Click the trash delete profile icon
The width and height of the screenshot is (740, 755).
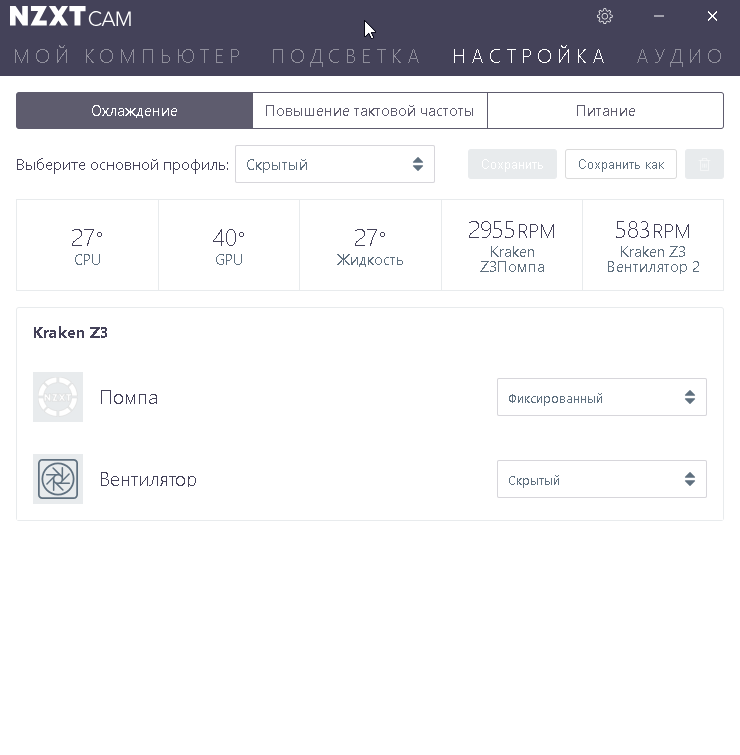point(704,164)
